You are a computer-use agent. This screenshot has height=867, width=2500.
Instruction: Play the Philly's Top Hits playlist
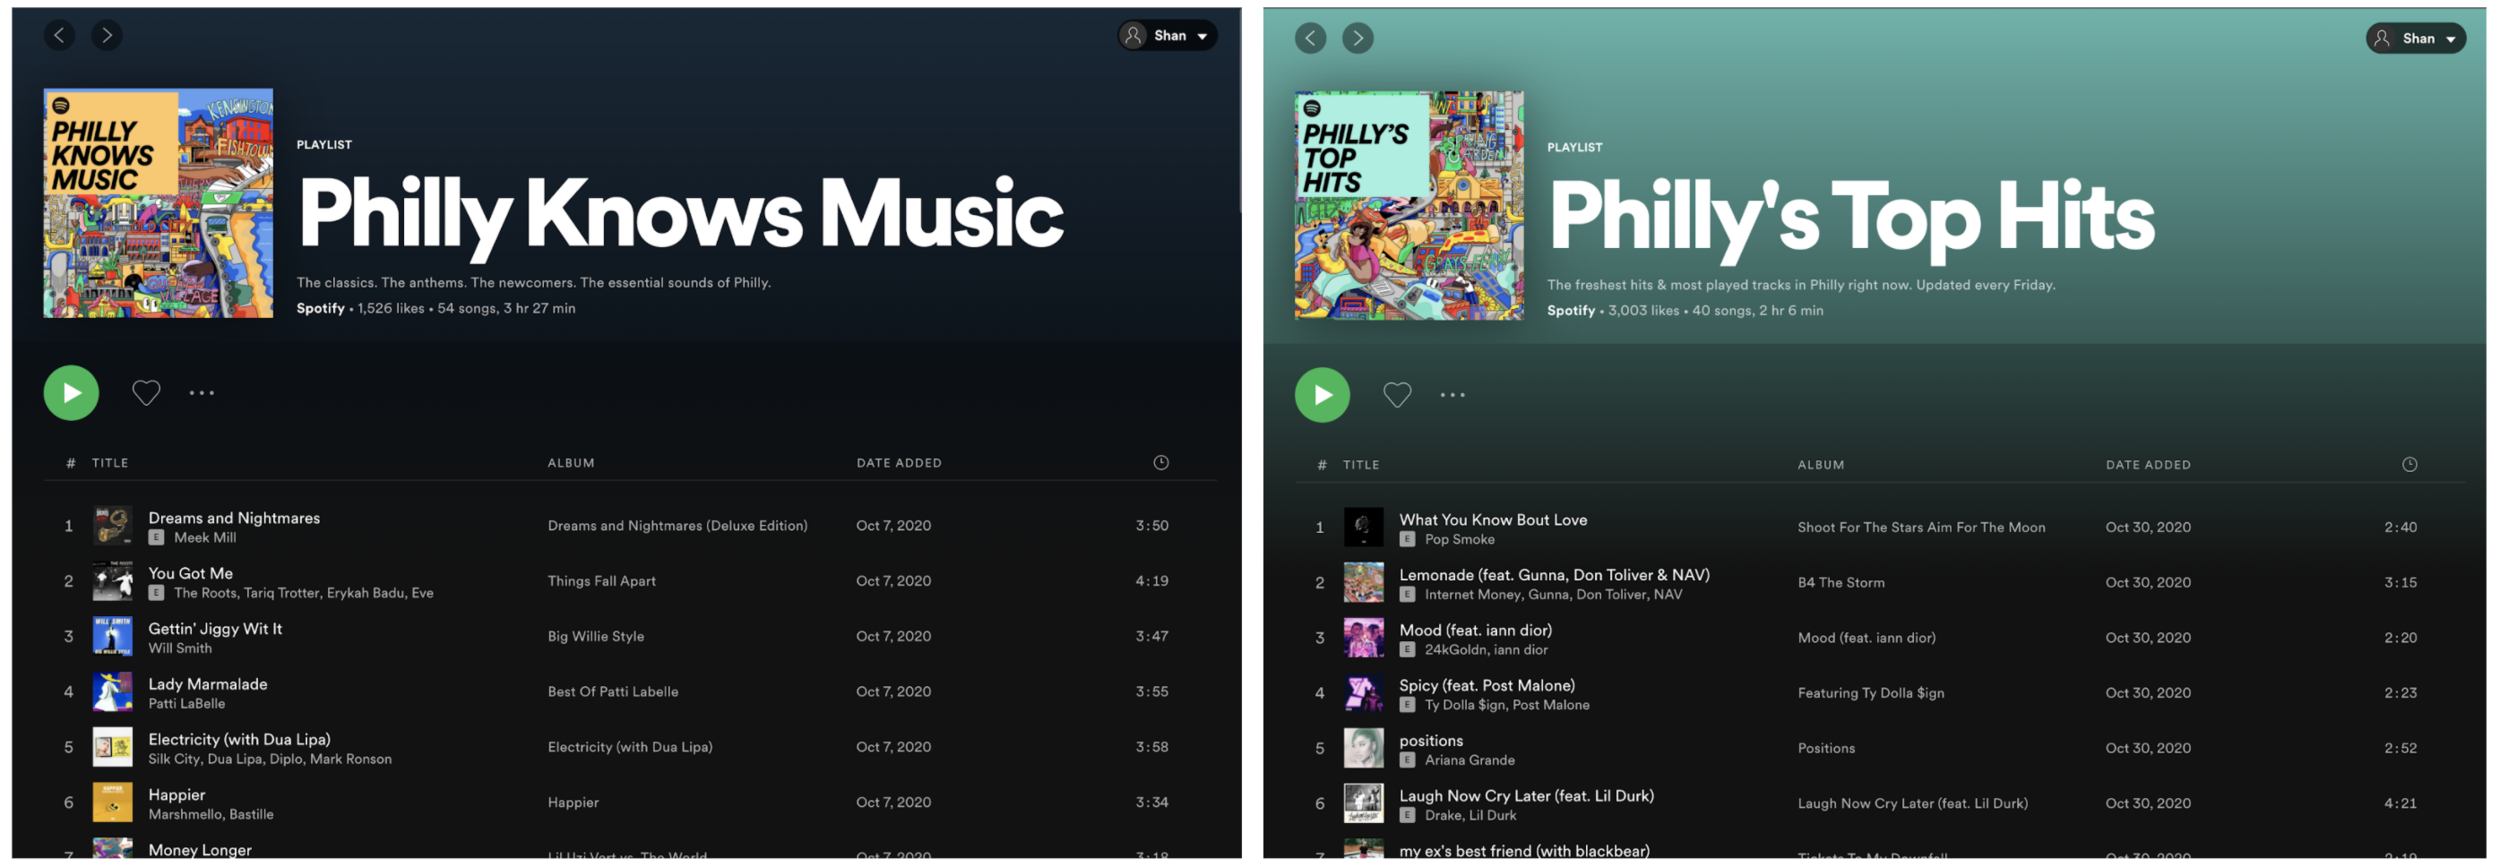(x=1323, y=395)
